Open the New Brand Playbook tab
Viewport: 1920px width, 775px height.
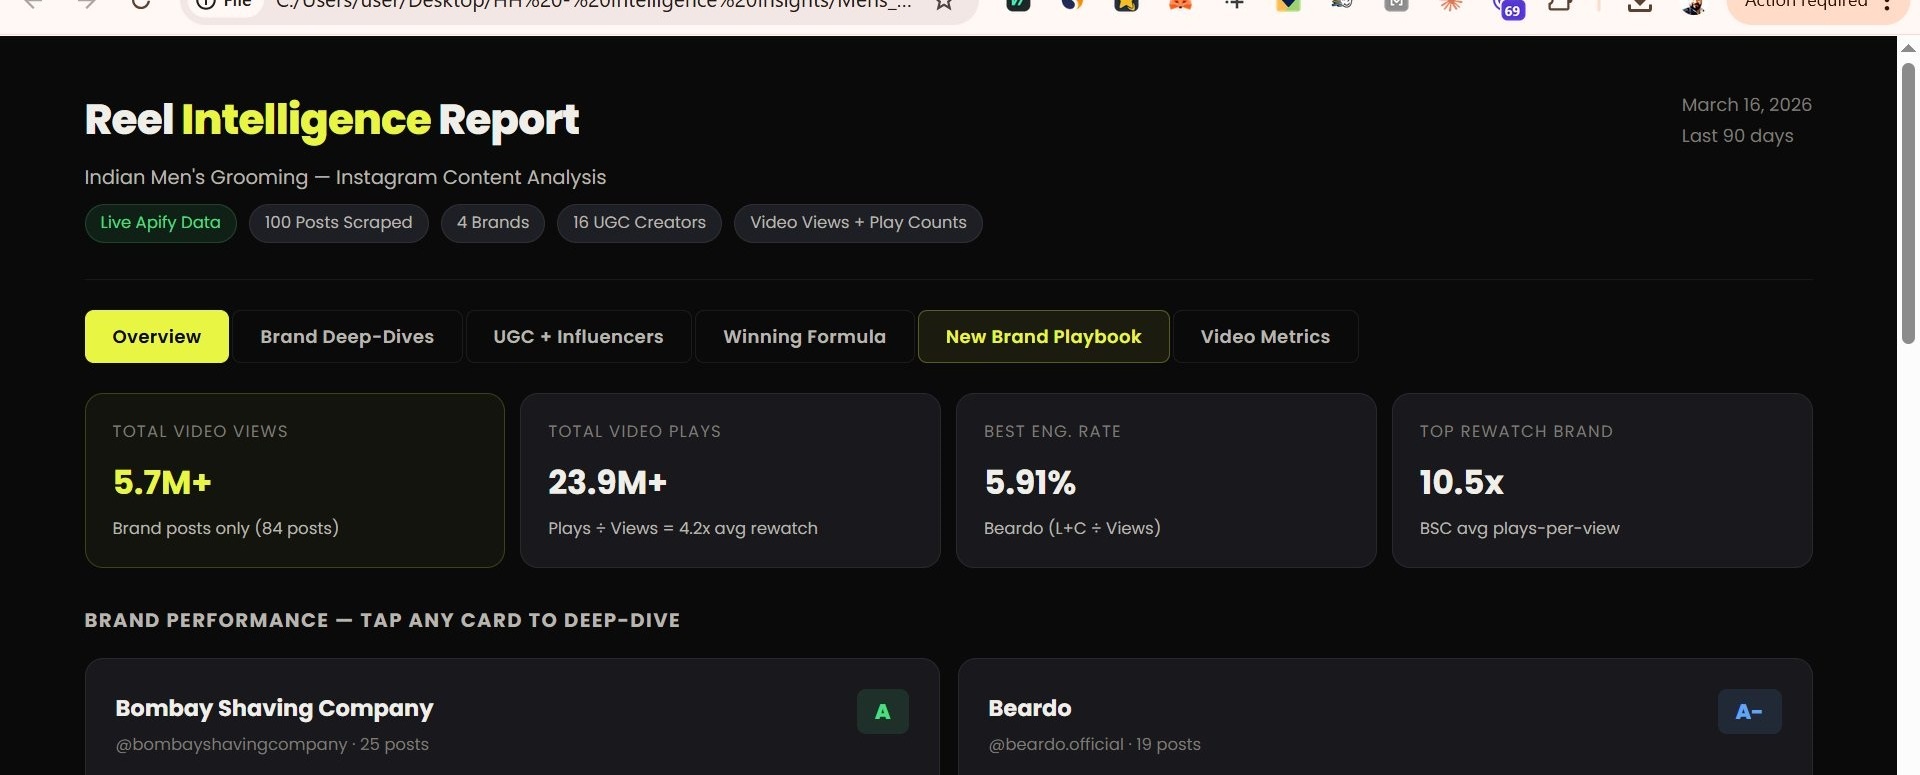pyautogui.click(x=1043, y=336)
